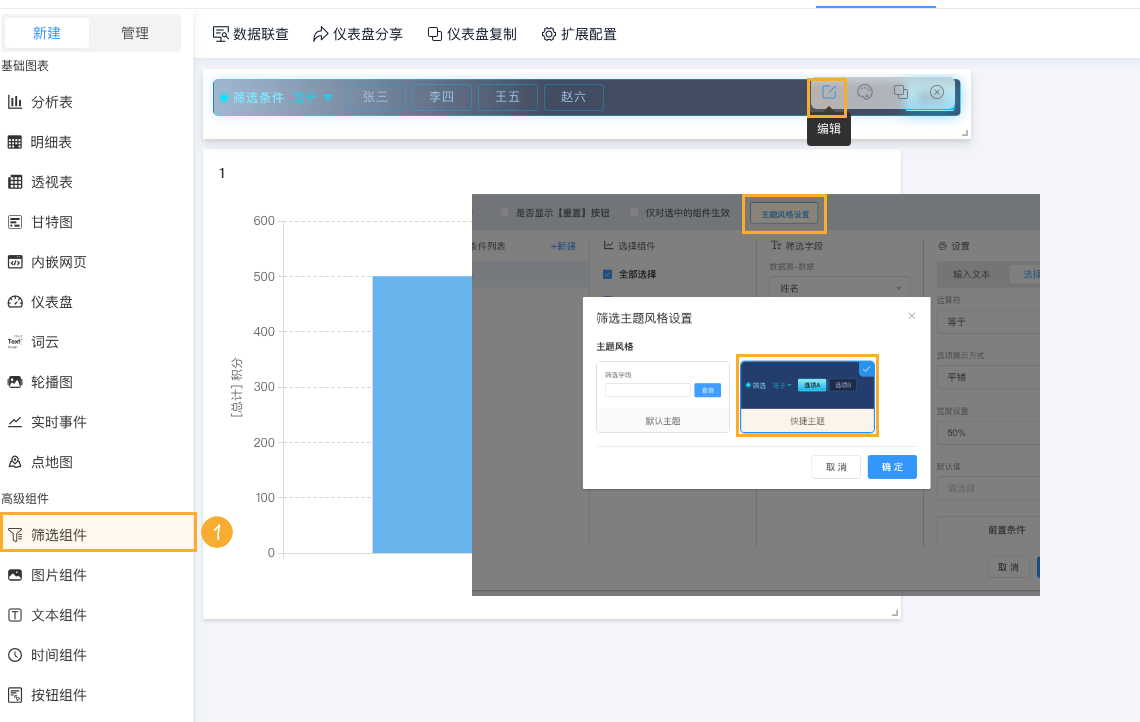Select the 筛选组件 filter component
Image resolution: width=1140 pixels, height=722 pixels.
[98, 533]
